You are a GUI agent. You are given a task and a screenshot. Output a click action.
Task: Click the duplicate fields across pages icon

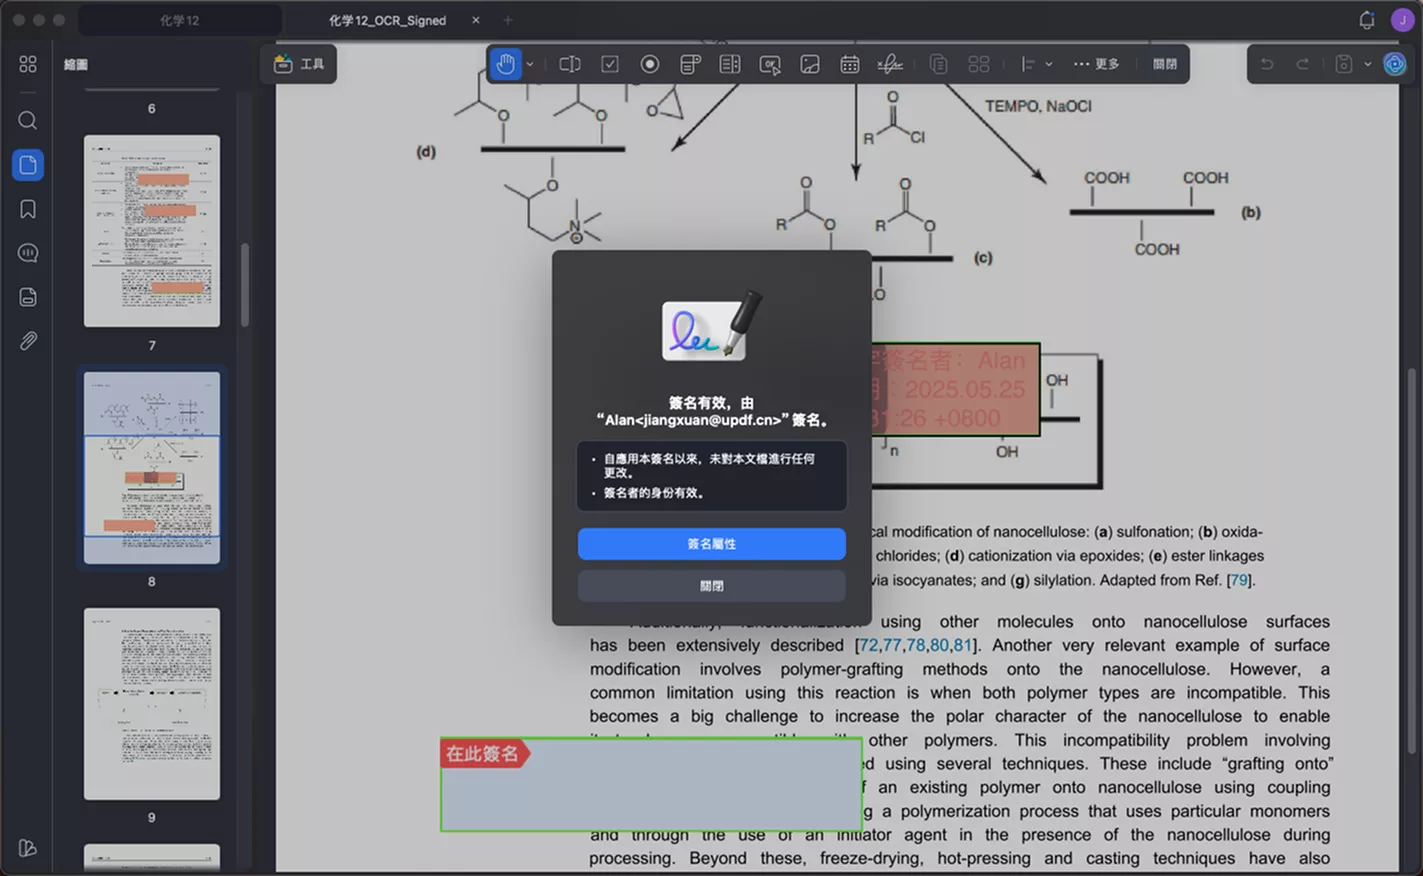(x=938, y=64)
